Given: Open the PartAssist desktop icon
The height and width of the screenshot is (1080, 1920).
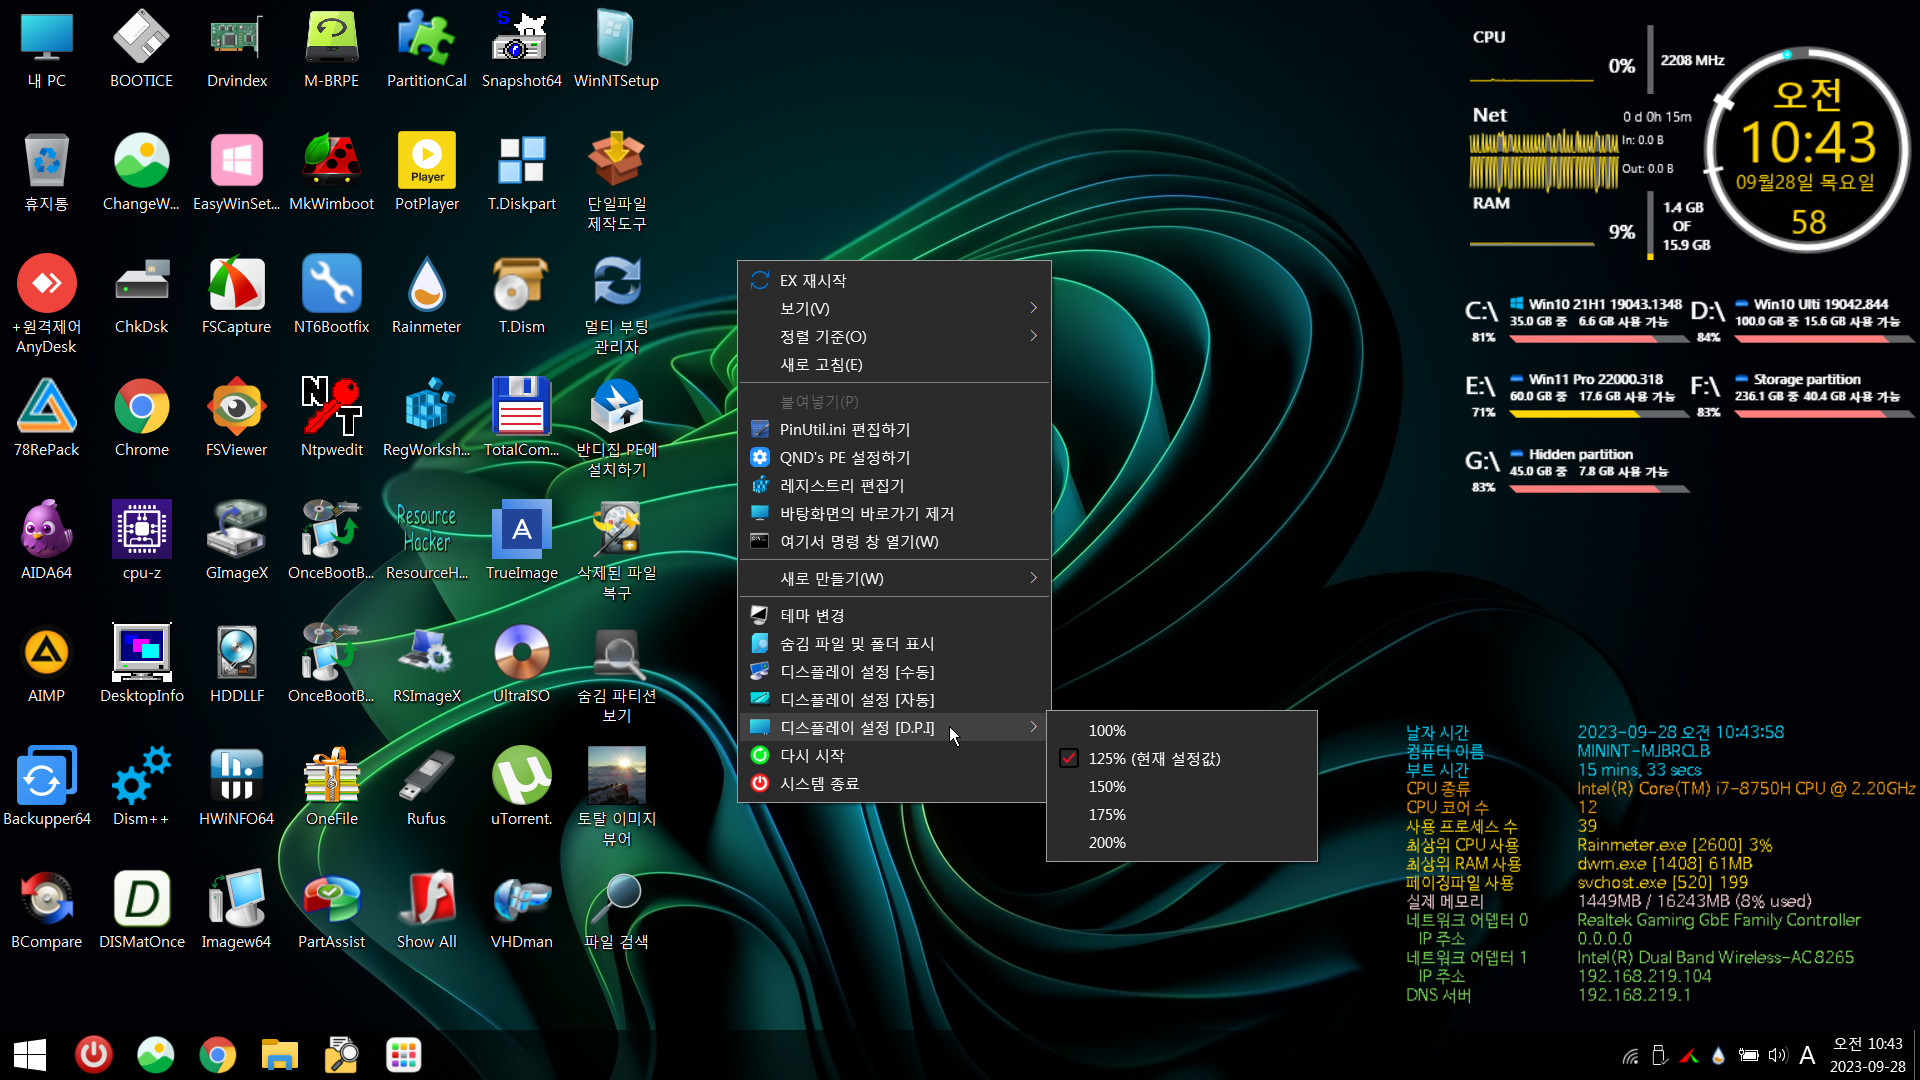Looking at the screenshot, I should point(331,909).
